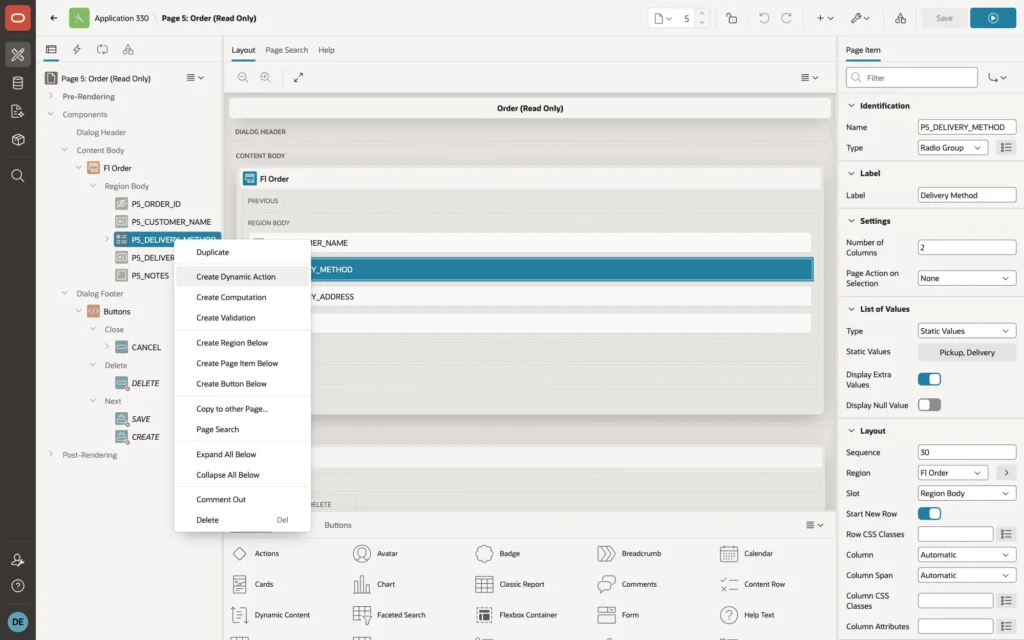Switch to Page Shared Components tab icon

[x=128, y=50]
